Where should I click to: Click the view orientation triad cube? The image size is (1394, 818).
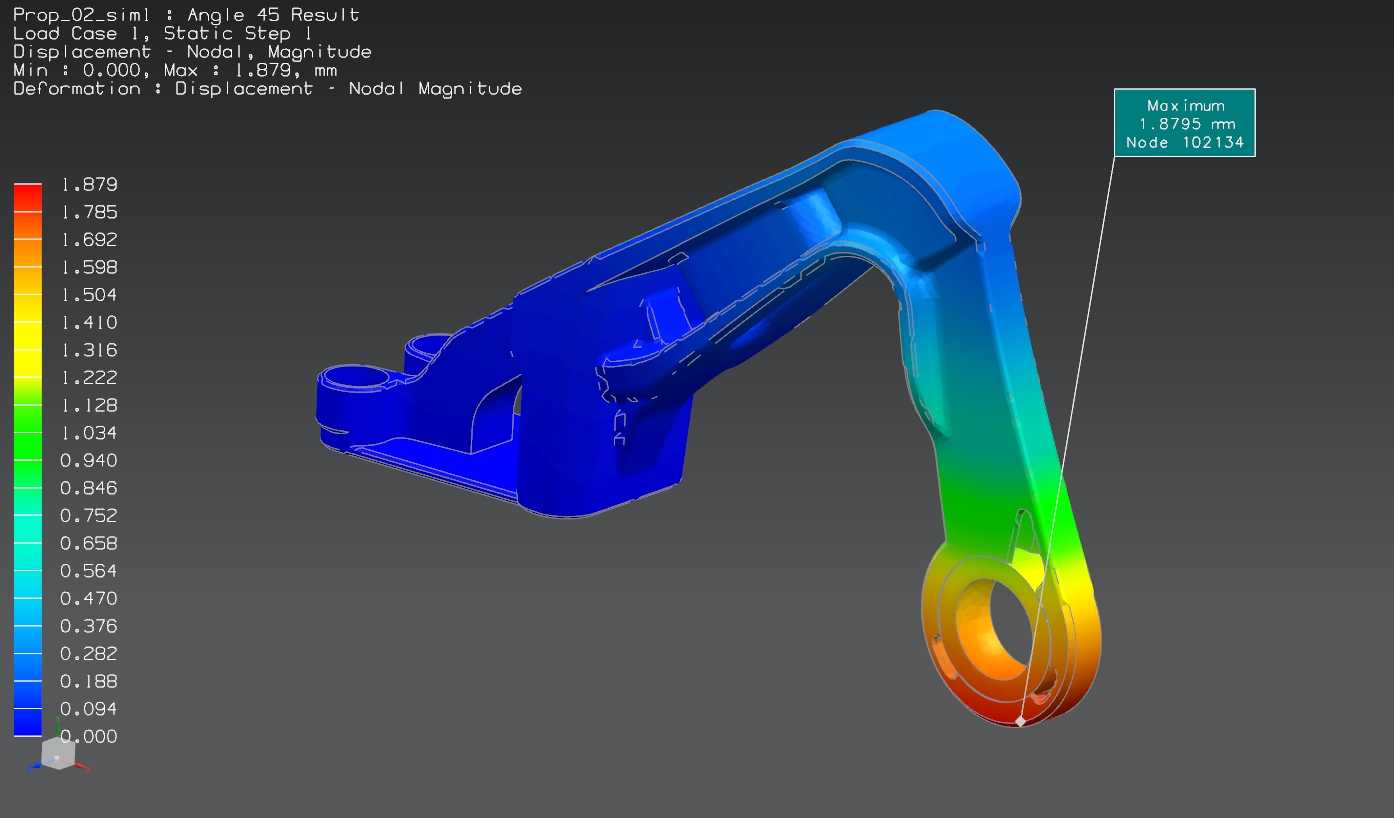(x=57, y=754)
